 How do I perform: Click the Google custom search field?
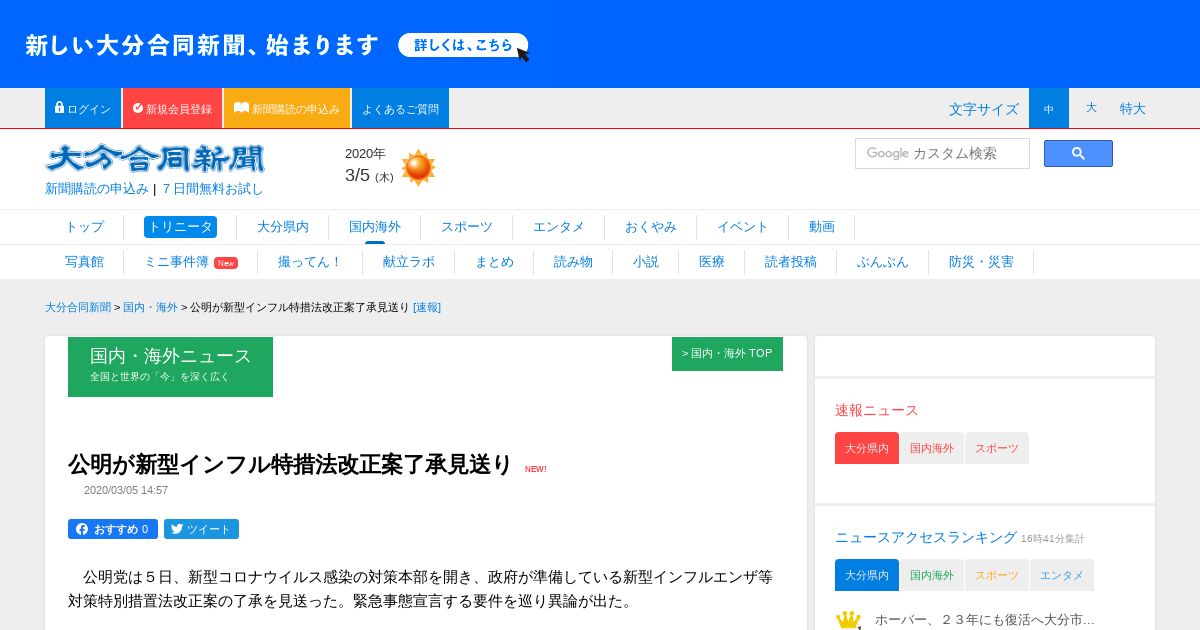pos(942,153)
